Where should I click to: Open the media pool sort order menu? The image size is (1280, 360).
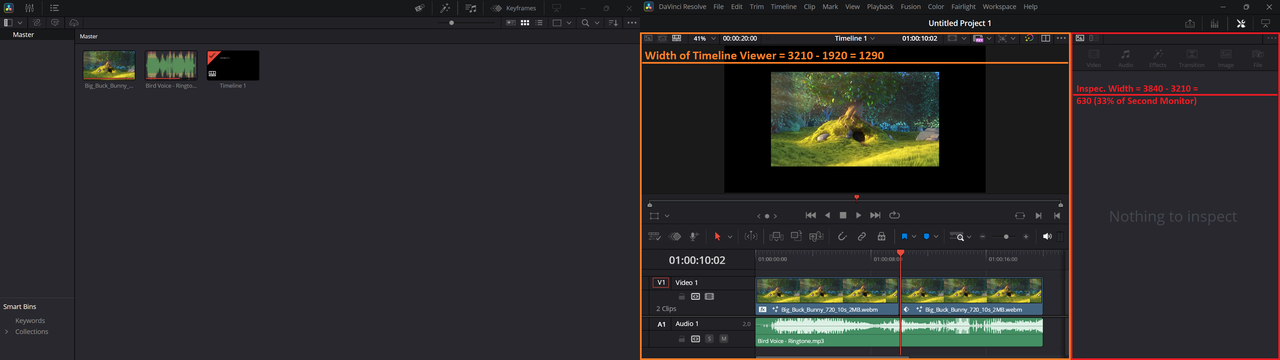(613, 22)
